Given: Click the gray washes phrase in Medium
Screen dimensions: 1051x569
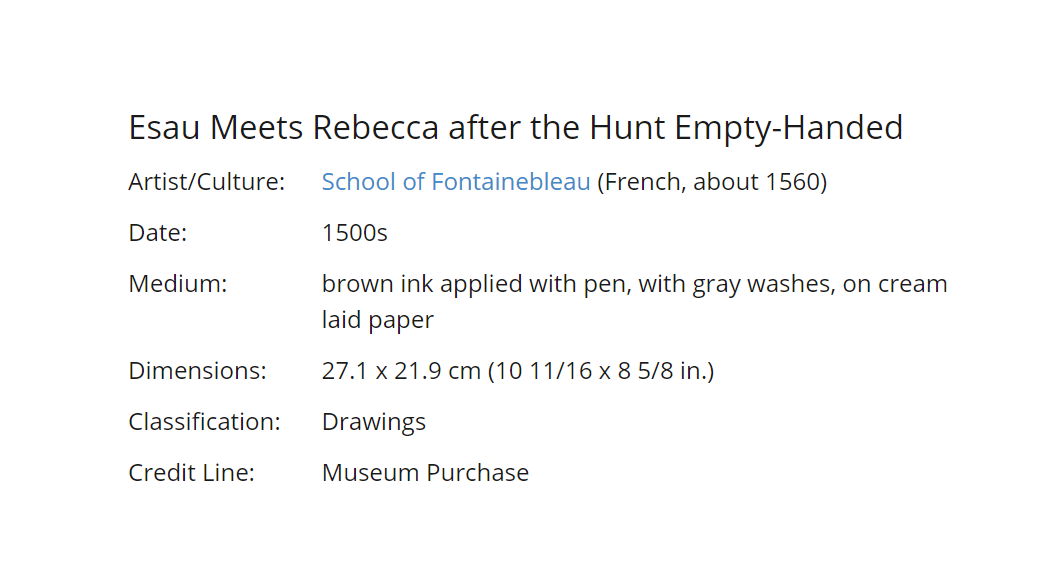Looking at the screenshot, I should click(x=763, y=284).
